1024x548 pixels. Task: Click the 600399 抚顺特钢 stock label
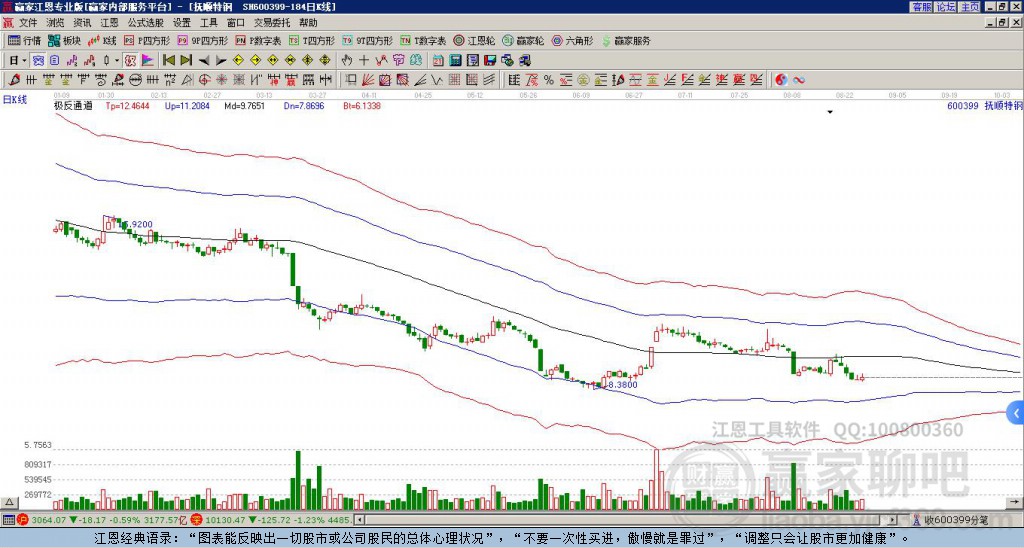(x=984, y=105)
